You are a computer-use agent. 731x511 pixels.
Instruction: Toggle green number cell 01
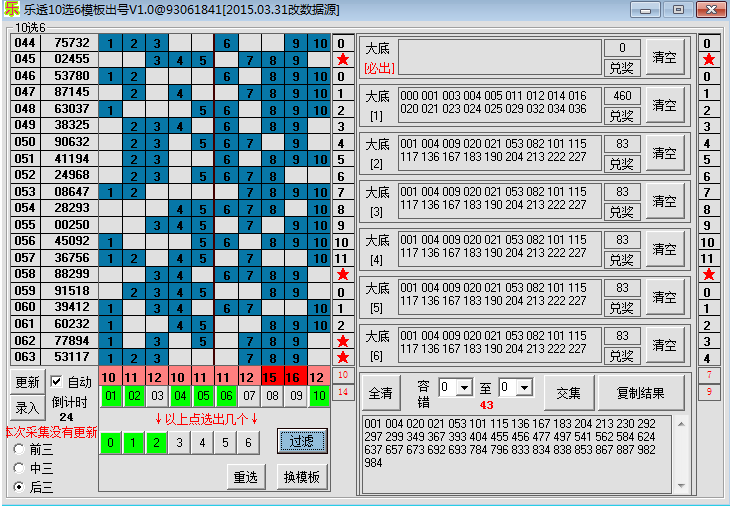coord(110,396)
